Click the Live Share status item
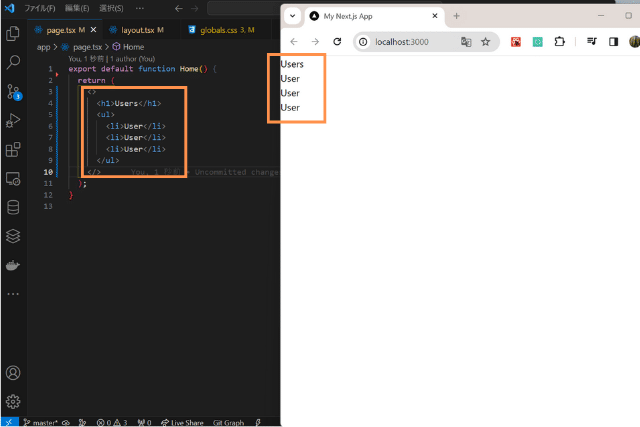The image size is (640, 427). 182,423
